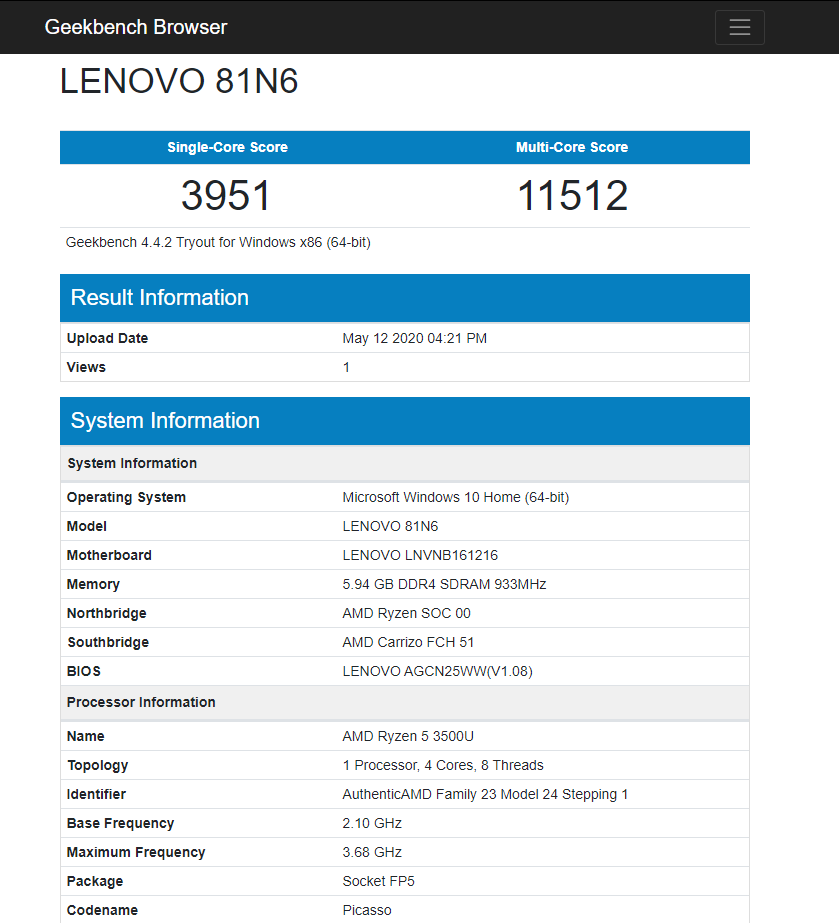This screenshot has width=839, height=923.
Task: Select topology value 1 Processor, 4 Cores, 8 Threads
Action: pyautogui.click(x=443, y=765)
